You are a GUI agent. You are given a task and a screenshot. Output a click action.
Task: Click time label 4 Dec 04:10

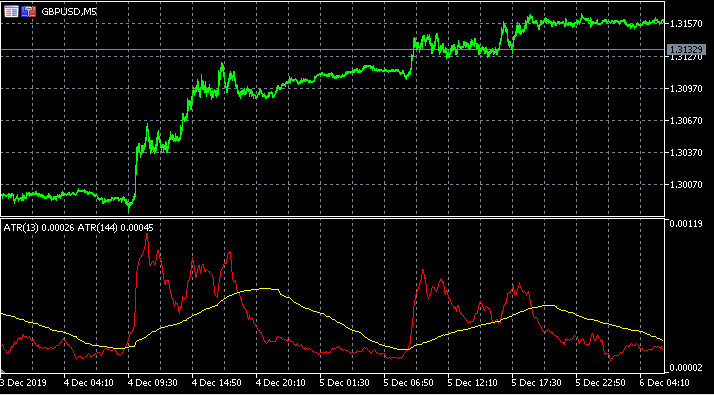[88, 383]
